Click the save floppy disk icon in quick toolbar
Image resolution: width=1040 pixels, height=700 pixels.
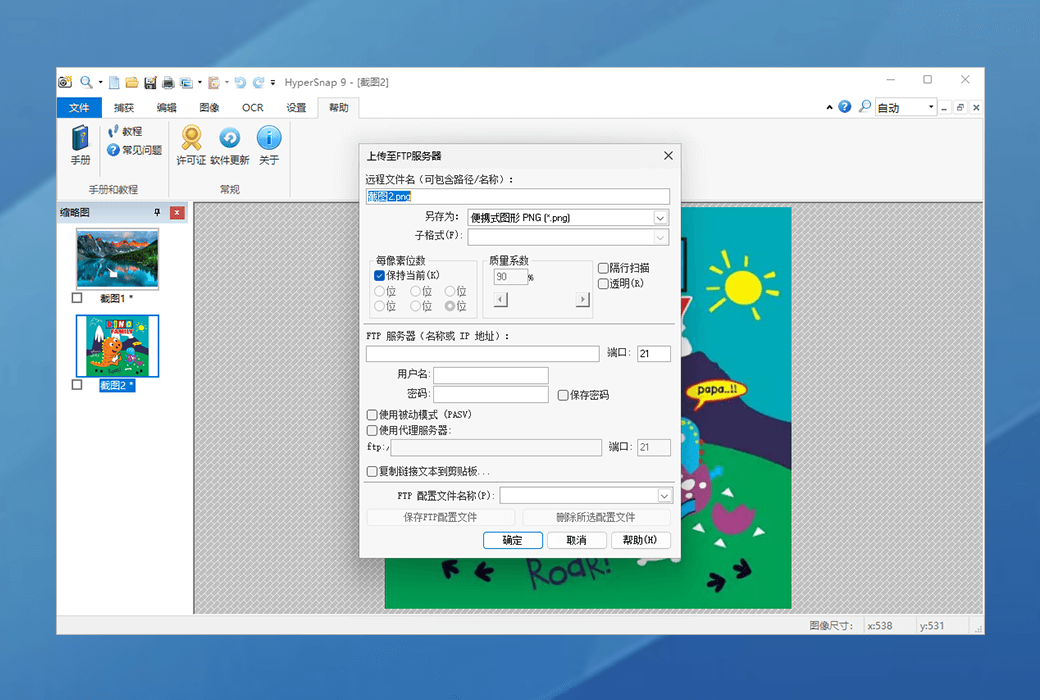tap(150, 82)
